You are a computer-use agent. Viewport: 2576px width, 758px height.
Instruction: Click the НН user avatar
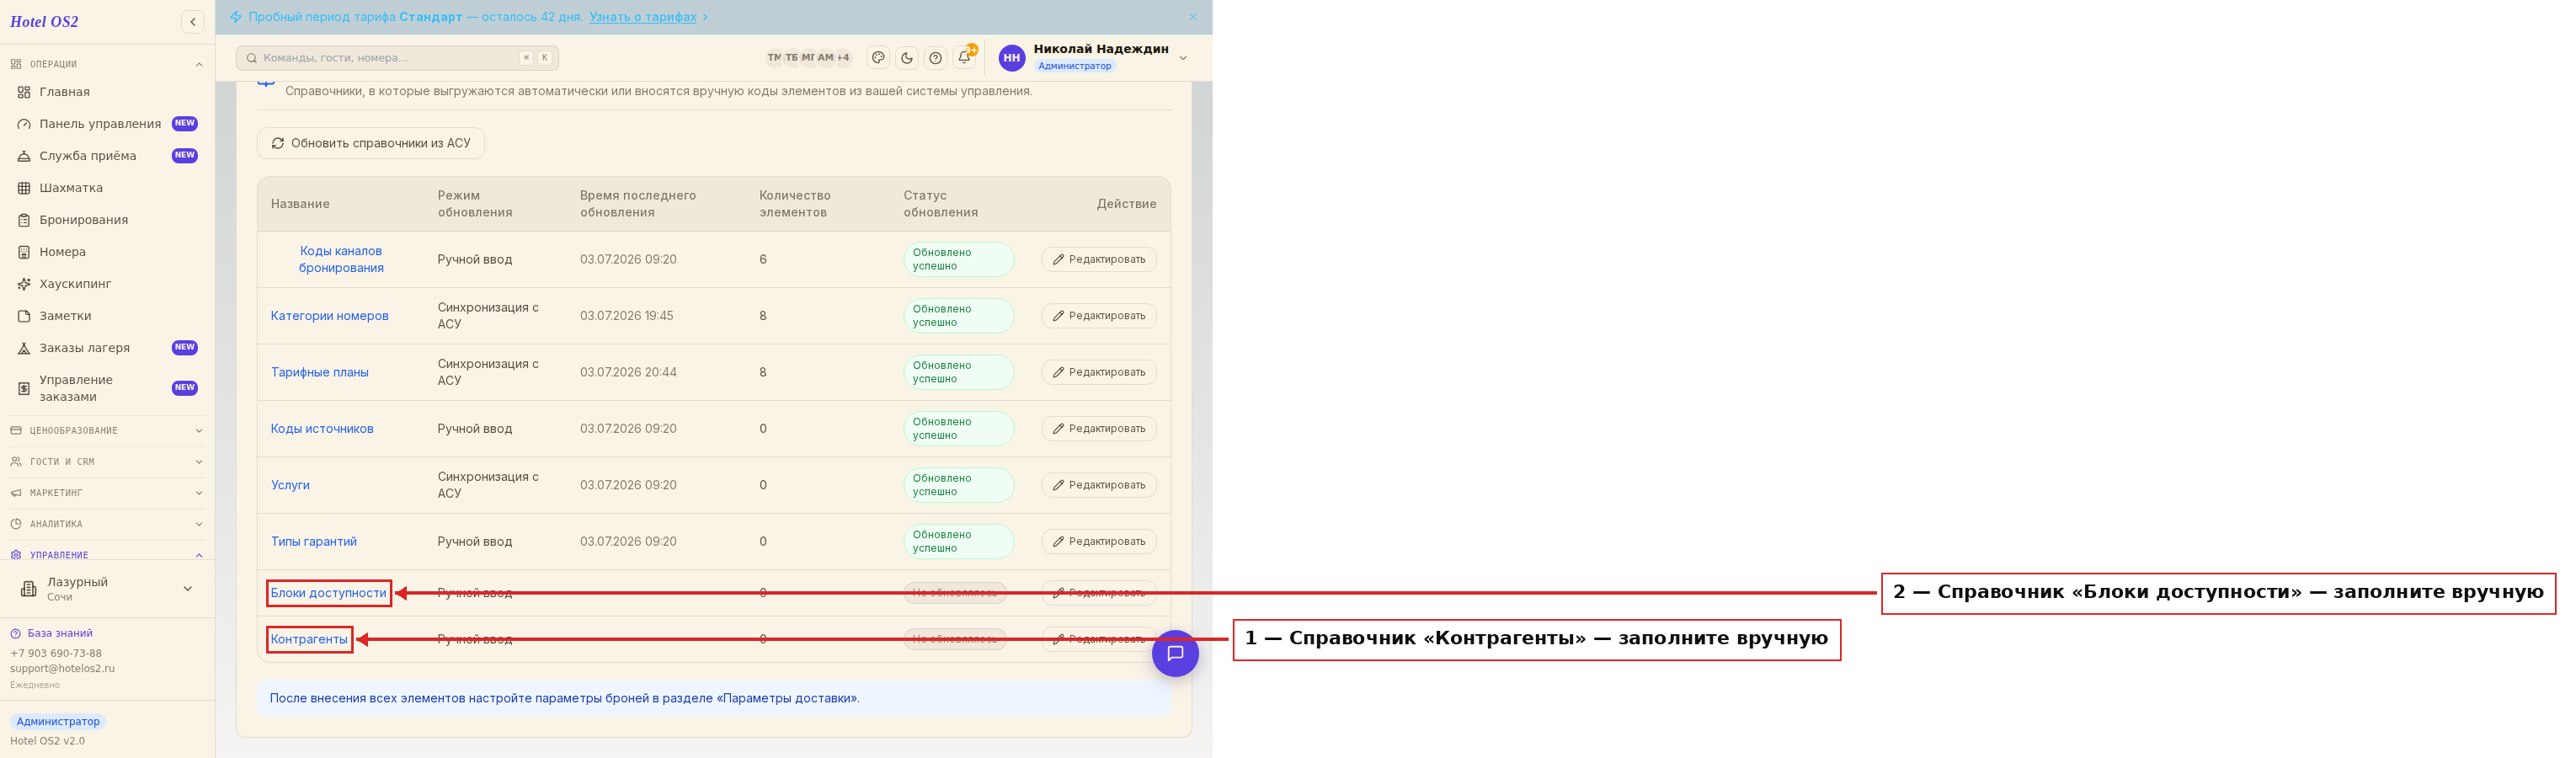pyautogui.click(x=1012, y=58)
